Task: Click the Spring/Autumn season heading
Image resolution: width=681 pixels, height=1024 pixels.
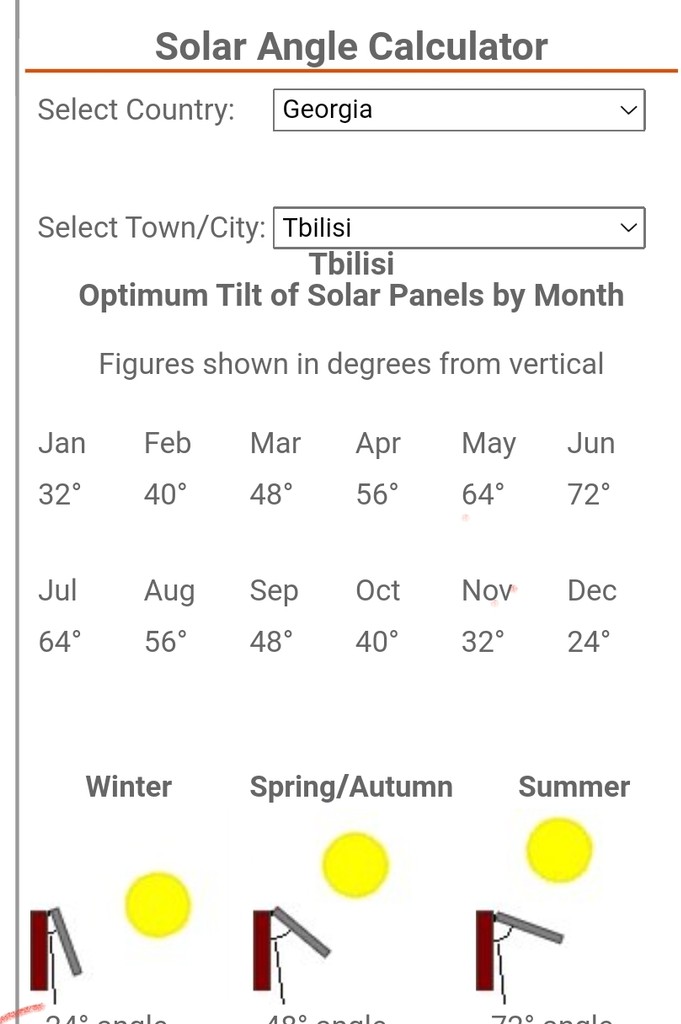Action: [351, 787]
